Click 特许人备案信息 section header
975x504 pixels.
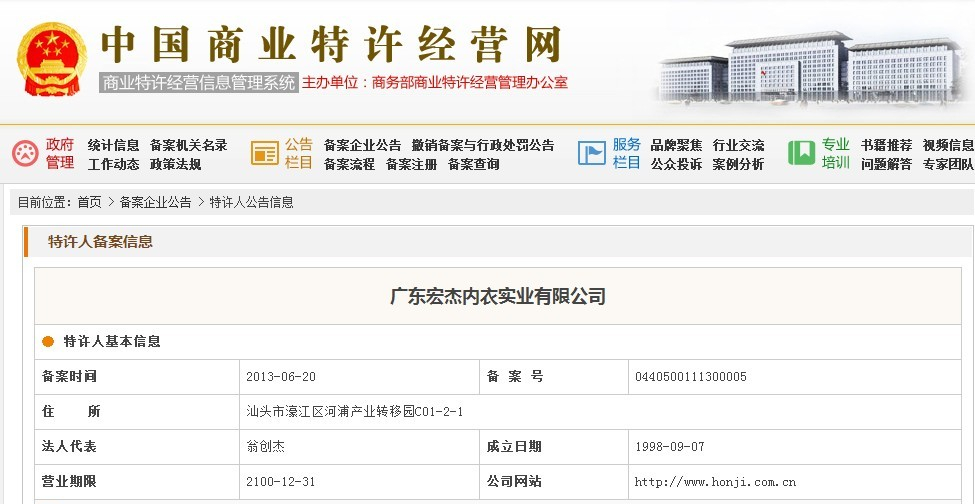click(100, 242)
